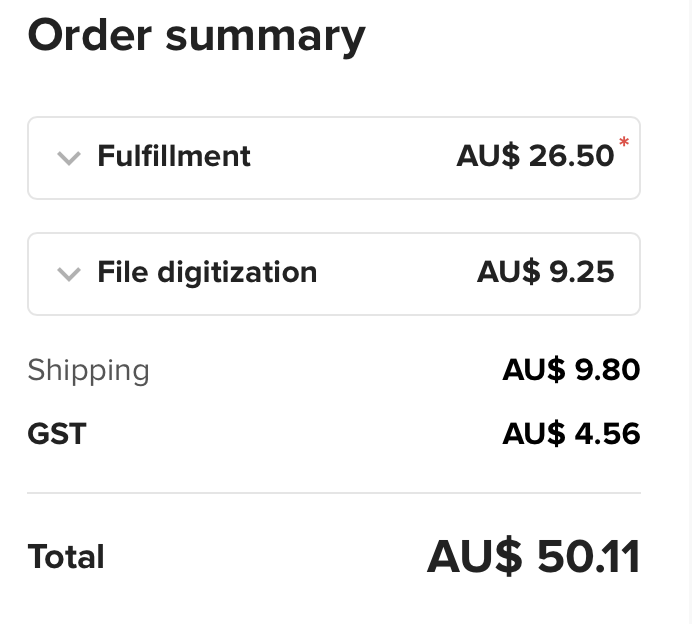This screenshot has width=692, height=624.
Task: Click the GST label text
Action: tap(57, 434)
